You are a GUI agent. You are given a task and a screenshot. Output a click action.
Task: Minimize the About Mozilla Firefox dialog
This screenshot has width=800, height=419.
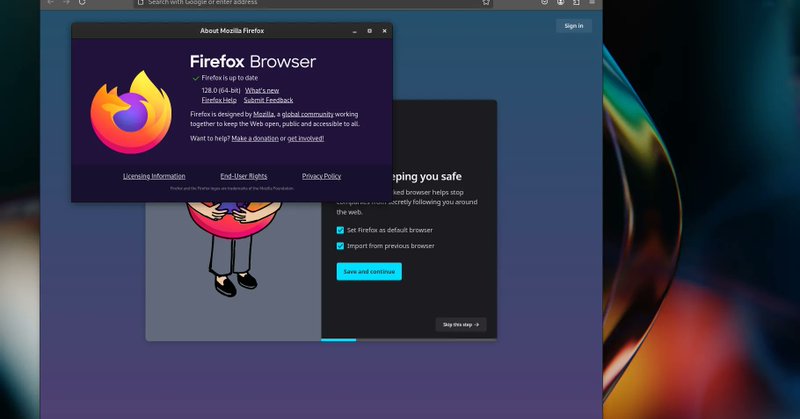pos(355,31)
